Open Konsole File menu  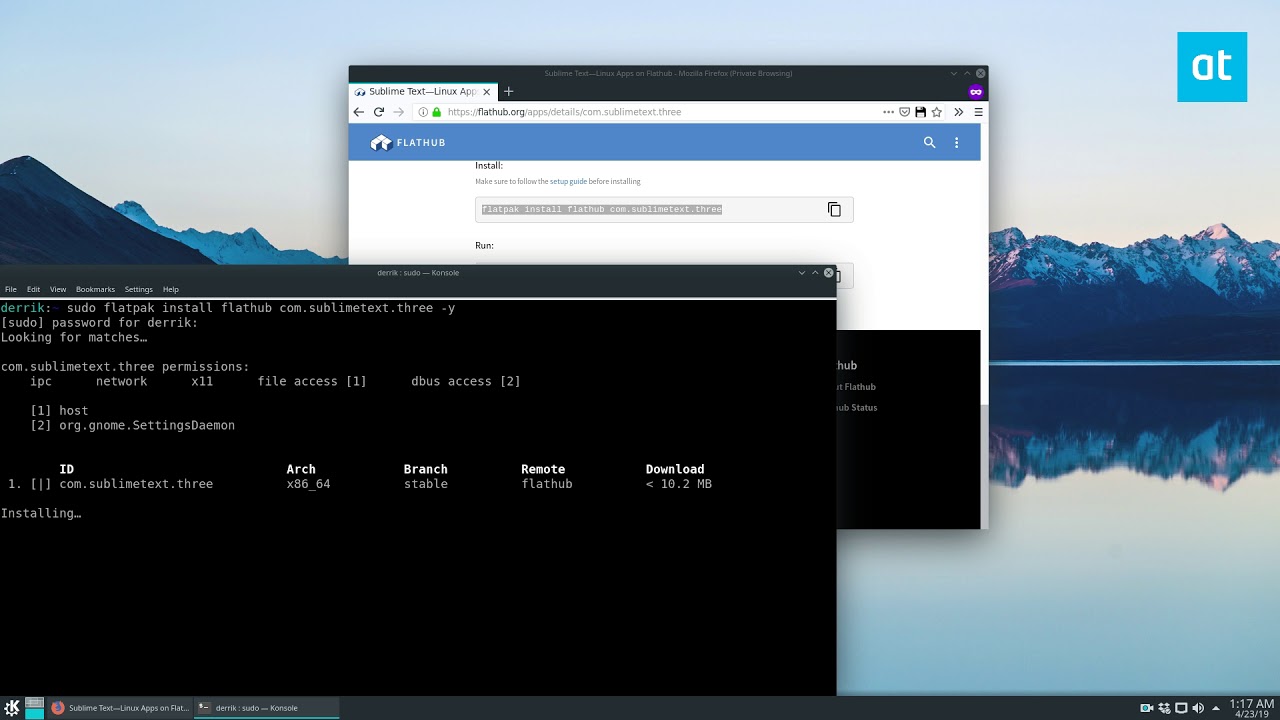tap(11, 289)
